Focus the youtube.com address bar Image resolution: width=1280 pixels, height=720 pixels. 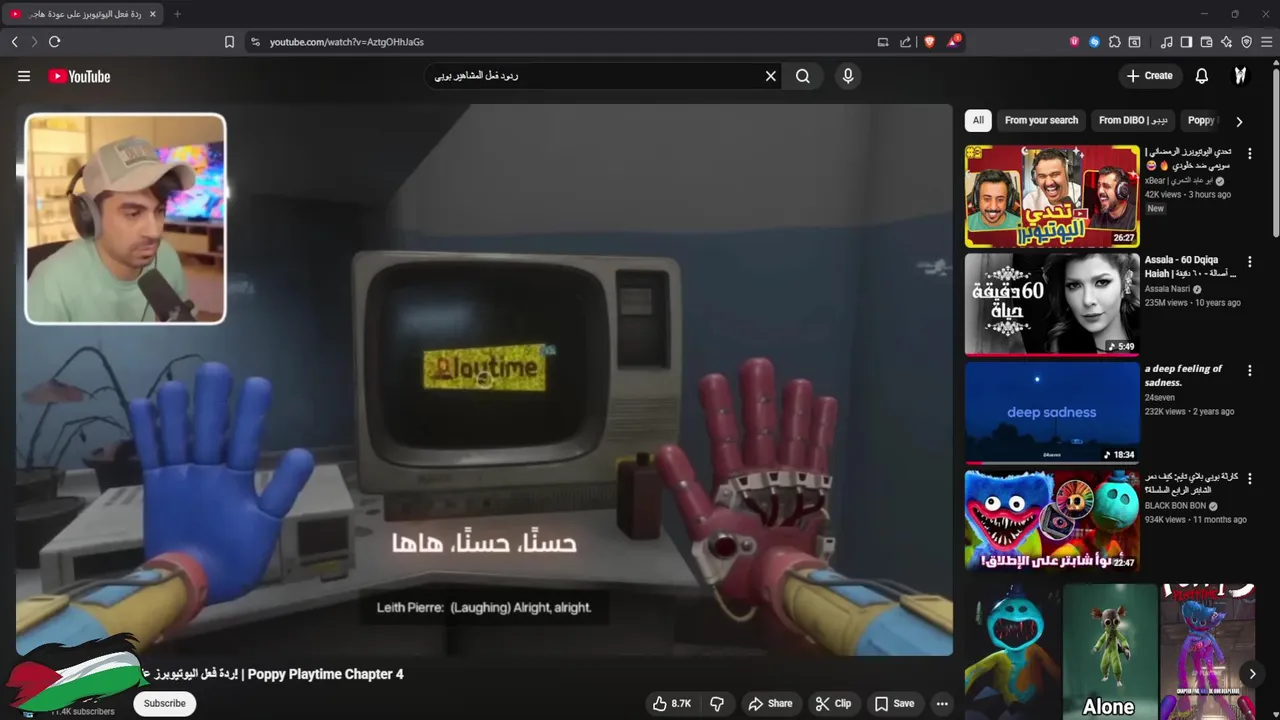pos(560,42)
